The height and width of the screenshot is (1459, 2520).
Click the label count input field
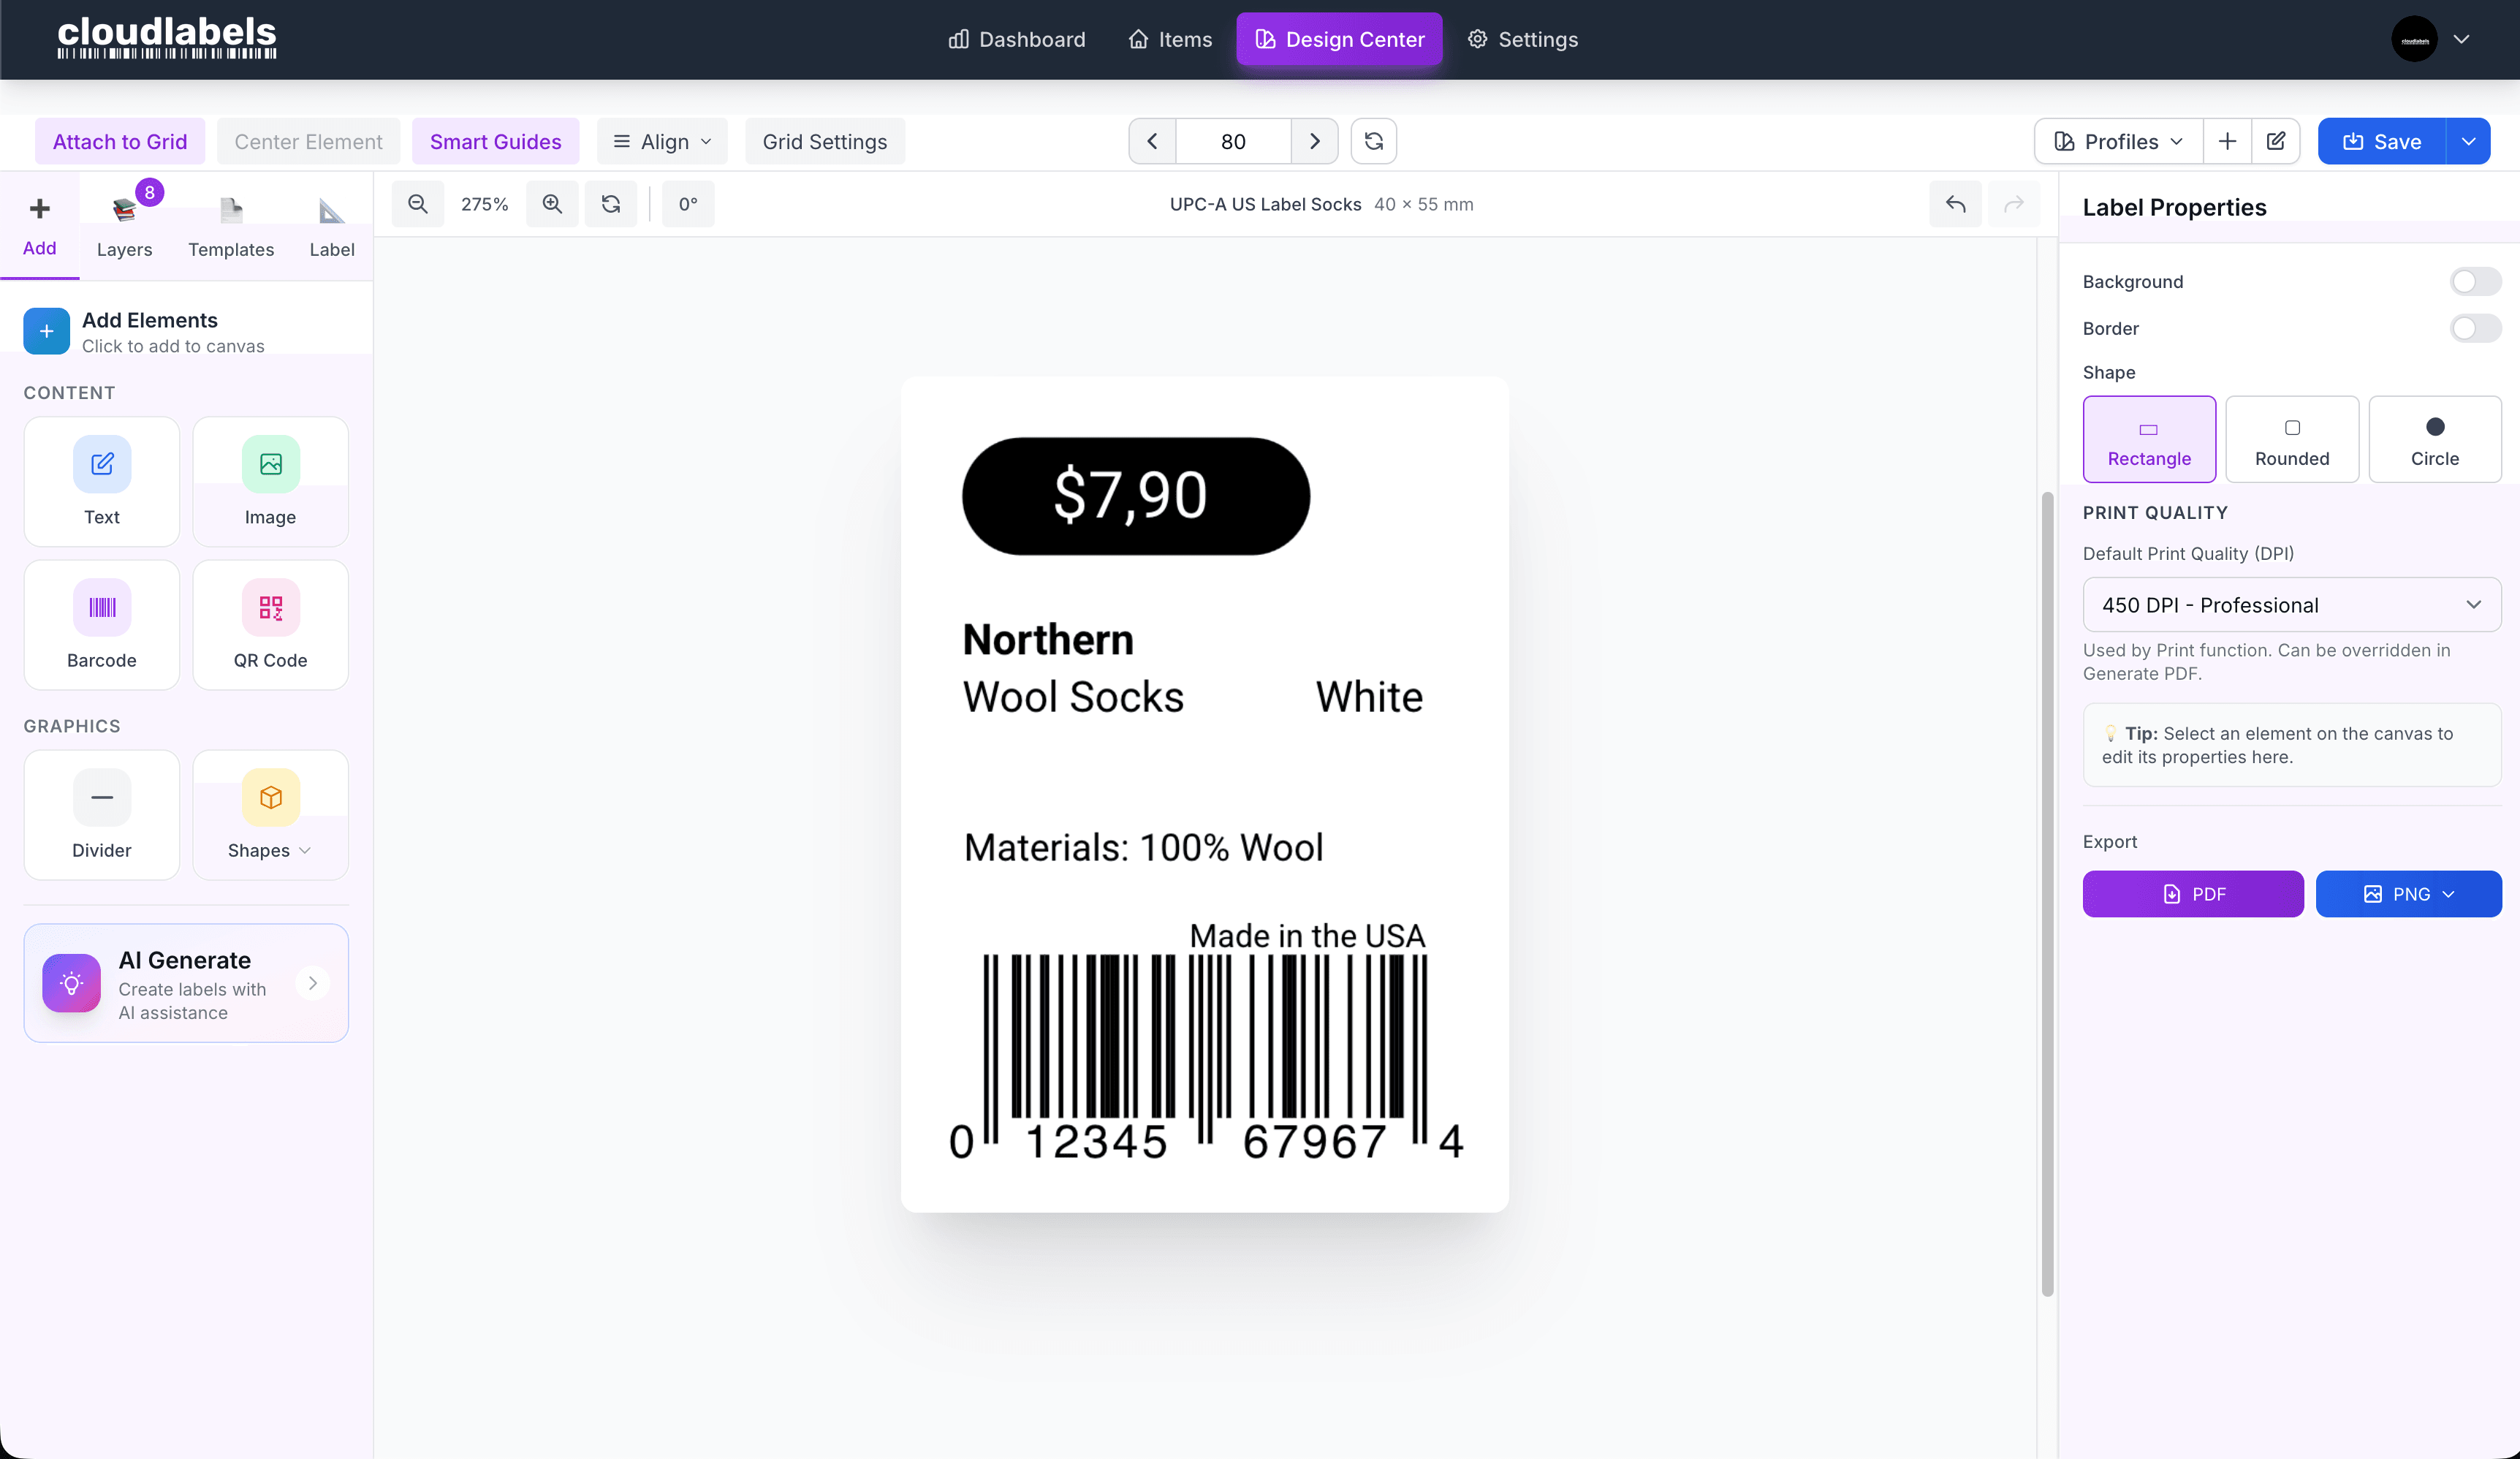1233,141
